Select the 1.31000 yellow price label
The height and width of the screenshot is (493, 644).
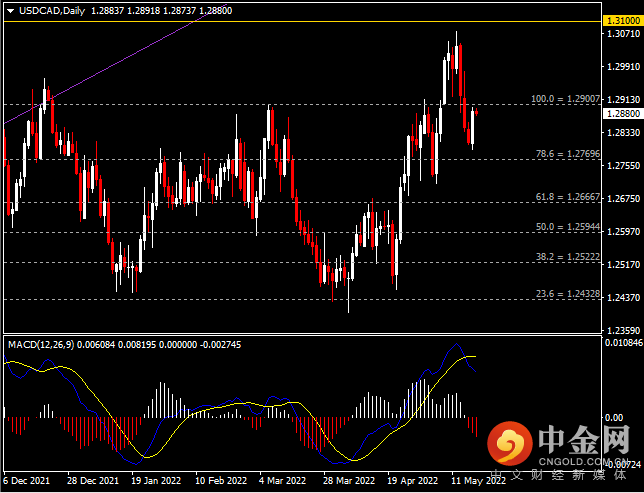(623, 21)
